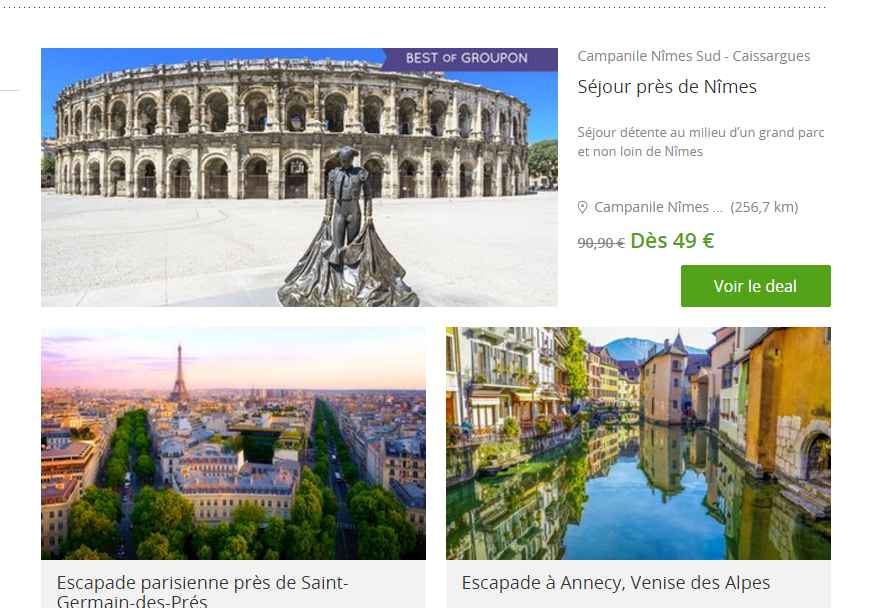
Task: Click the gray caption area under the Annecy photo
Action: click(x=638, y=584)
